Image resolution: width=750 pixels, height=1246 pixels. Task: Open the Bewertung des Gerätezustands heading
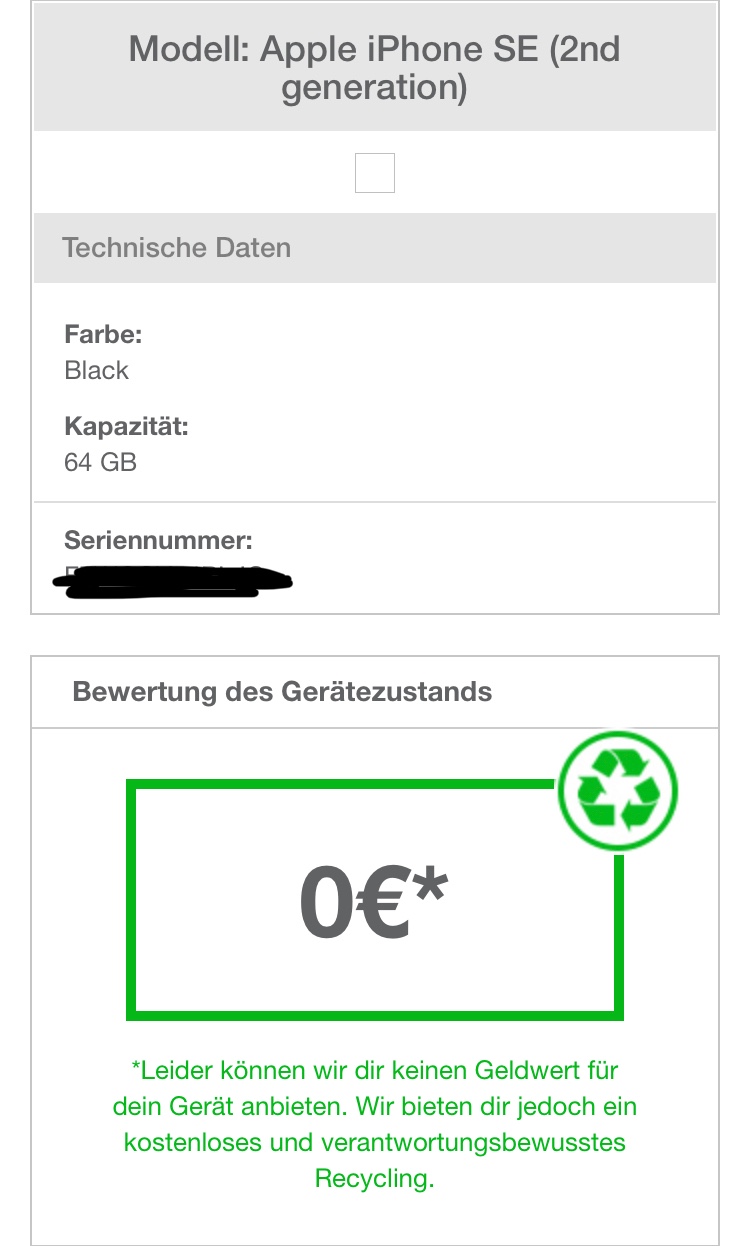(x=282, y=691)
